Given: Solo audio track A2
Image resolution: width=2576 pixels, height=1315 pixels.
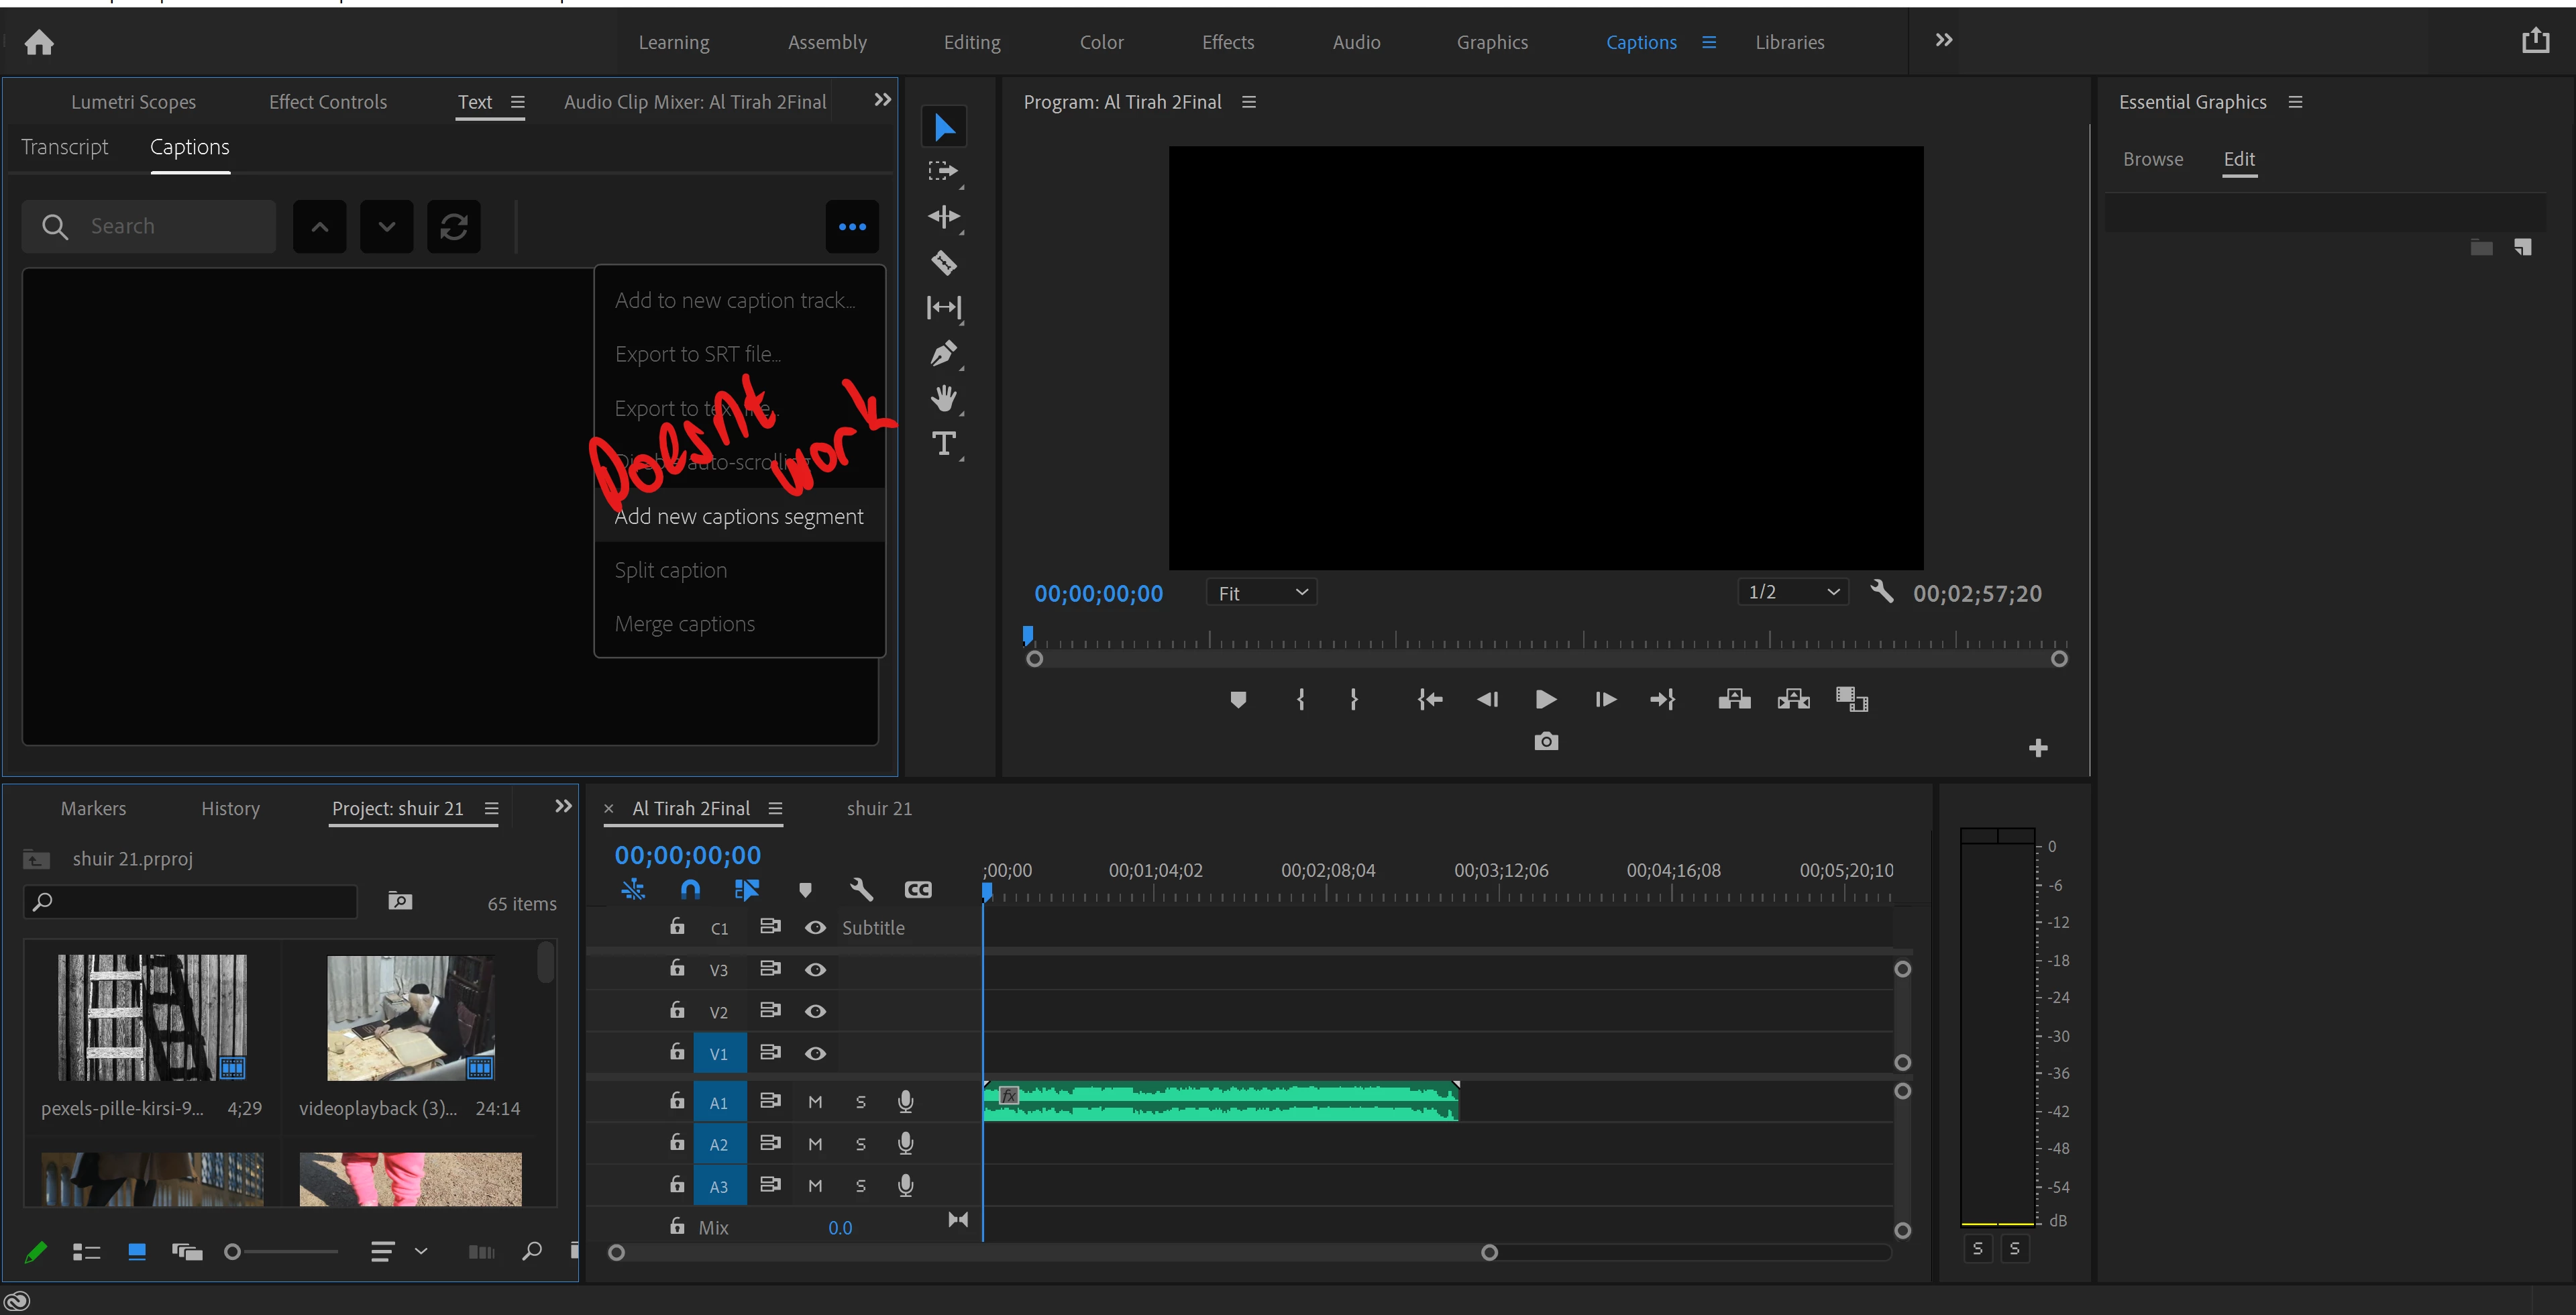Looking at the screenshot, I should coord(860,1144).
